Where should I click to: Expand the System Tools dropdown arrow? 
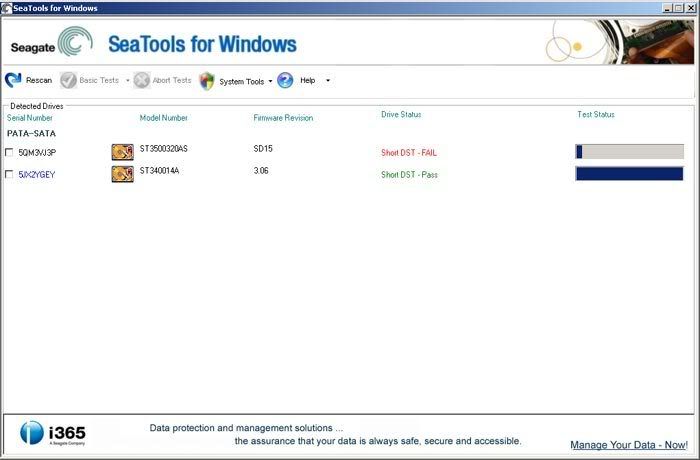[x=271, y=81]
